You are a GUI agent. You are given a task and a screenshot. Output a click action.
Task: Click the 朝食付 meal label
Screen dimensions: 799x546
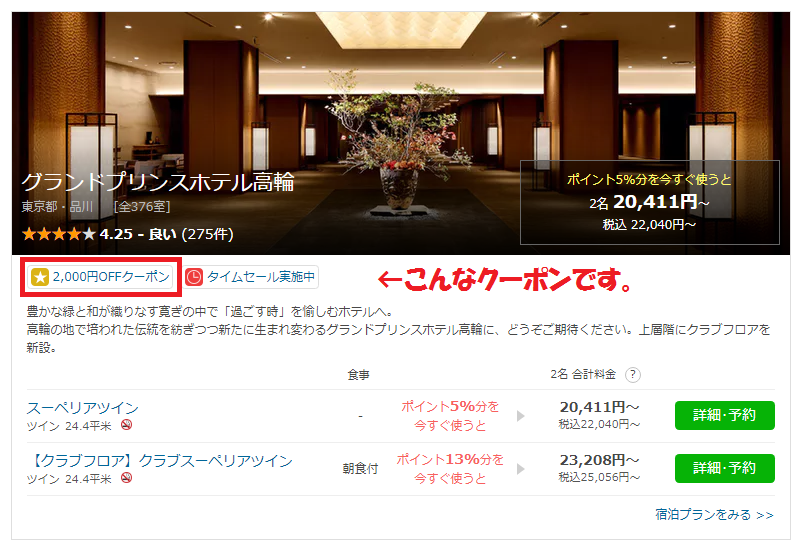360,469
